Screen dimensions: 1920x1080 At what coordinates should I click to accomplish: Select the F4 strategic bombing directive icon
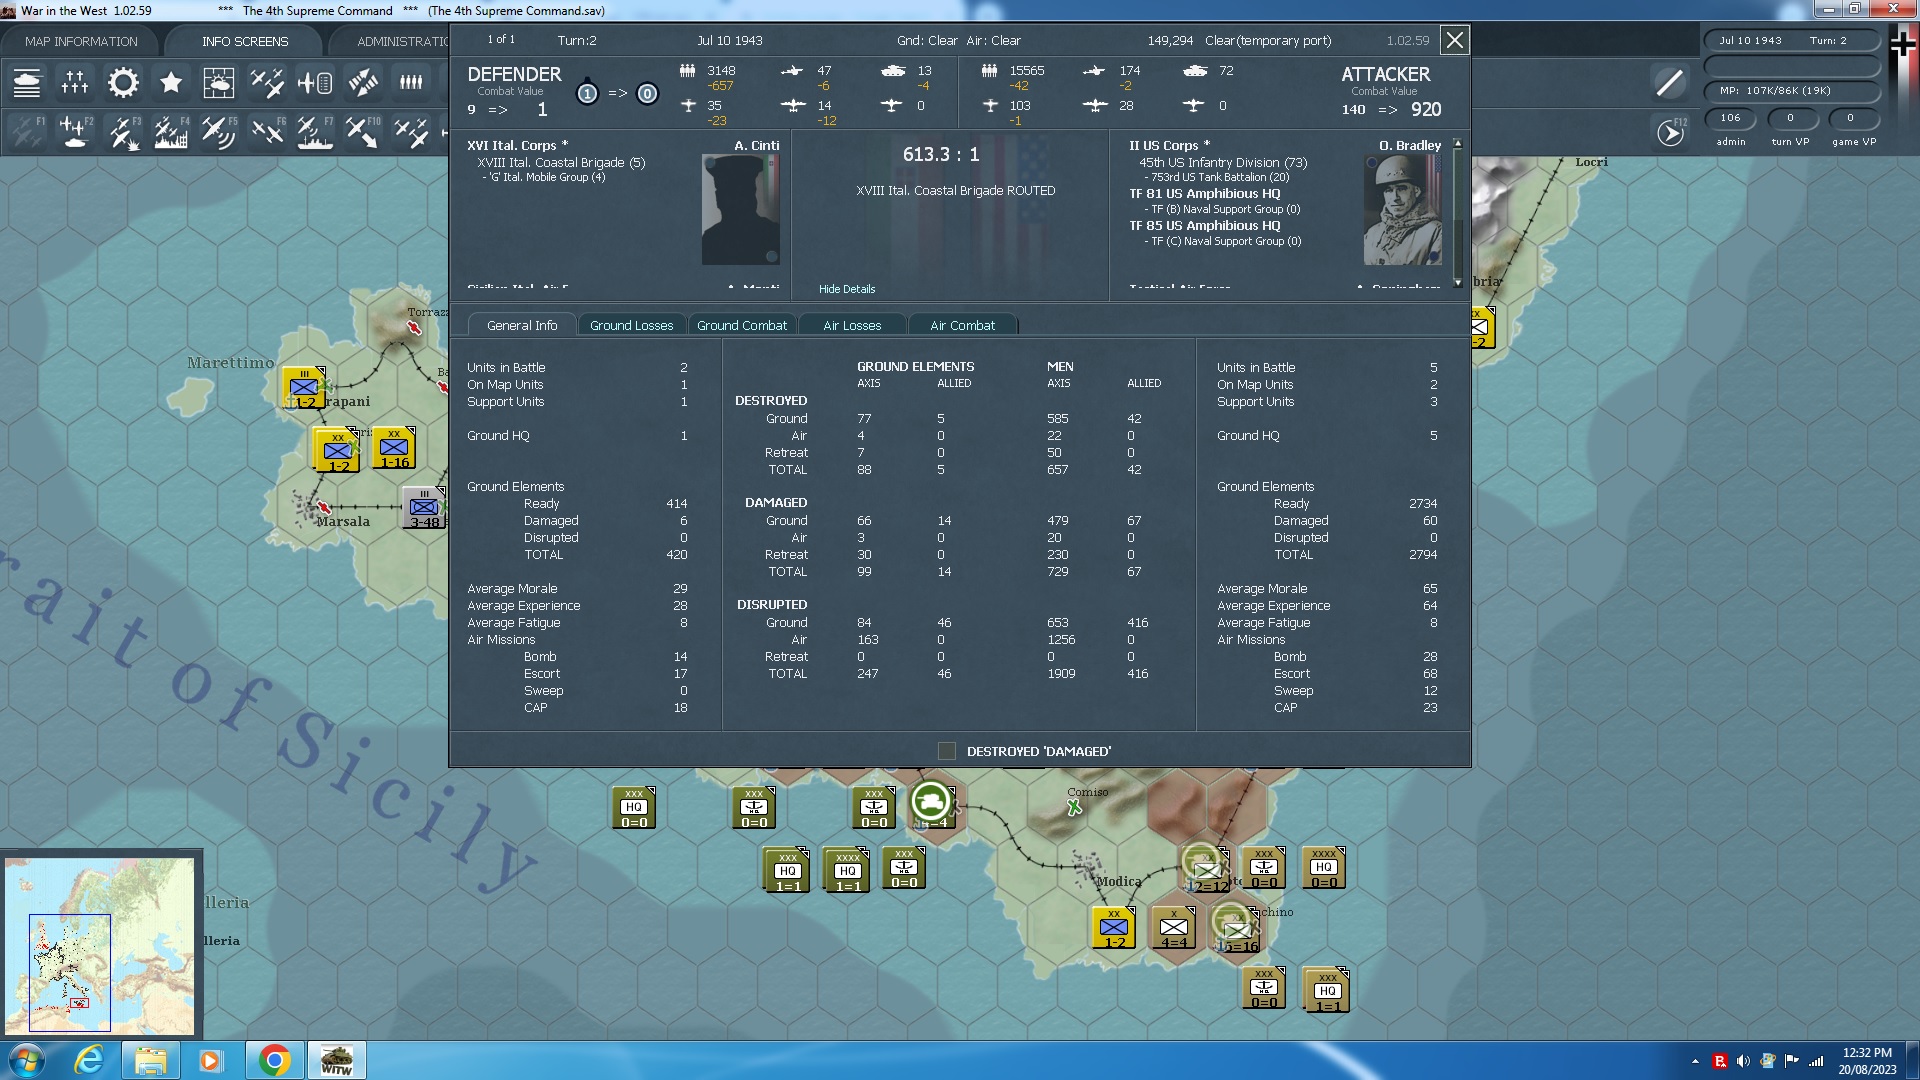pos(171,131)
